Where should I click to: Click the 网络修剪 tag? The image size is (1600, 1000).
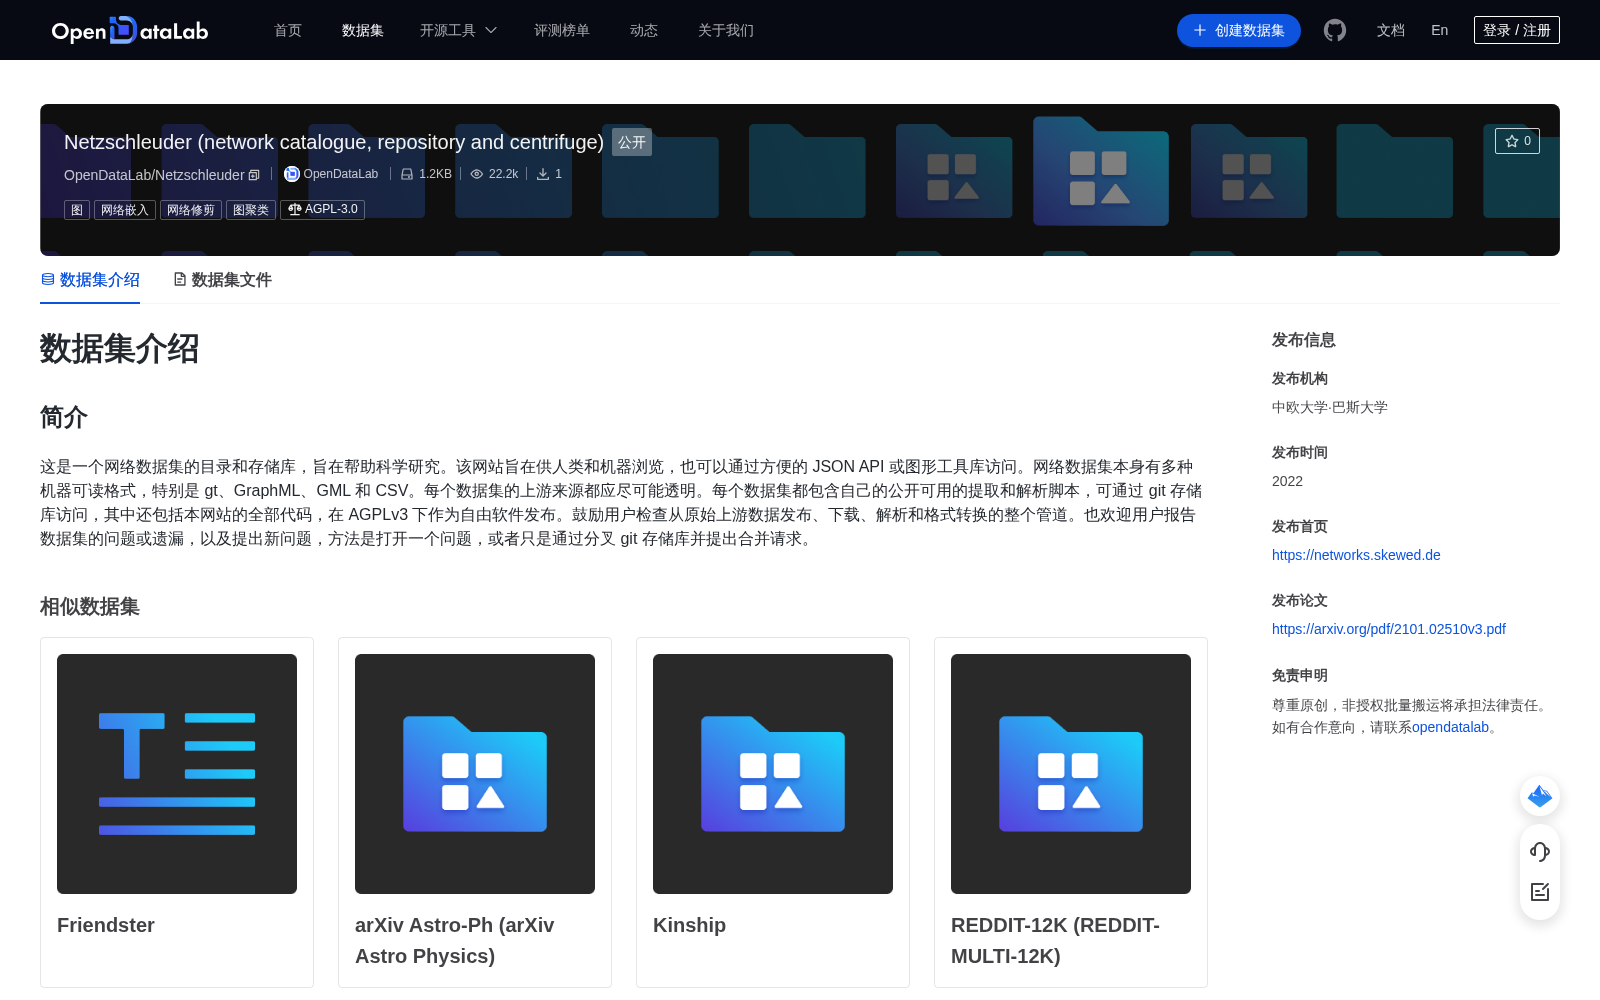(191, 210)
